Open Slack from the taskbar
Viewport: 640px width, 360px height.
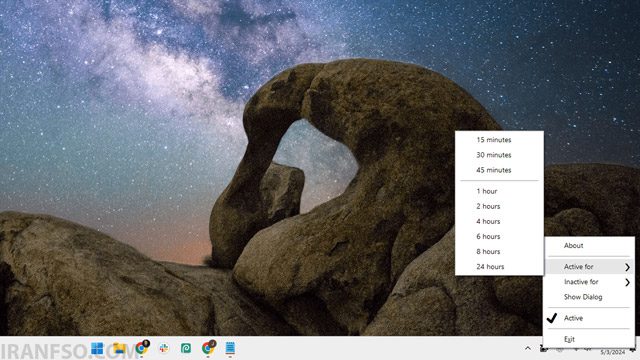click(x=164, y=348)
